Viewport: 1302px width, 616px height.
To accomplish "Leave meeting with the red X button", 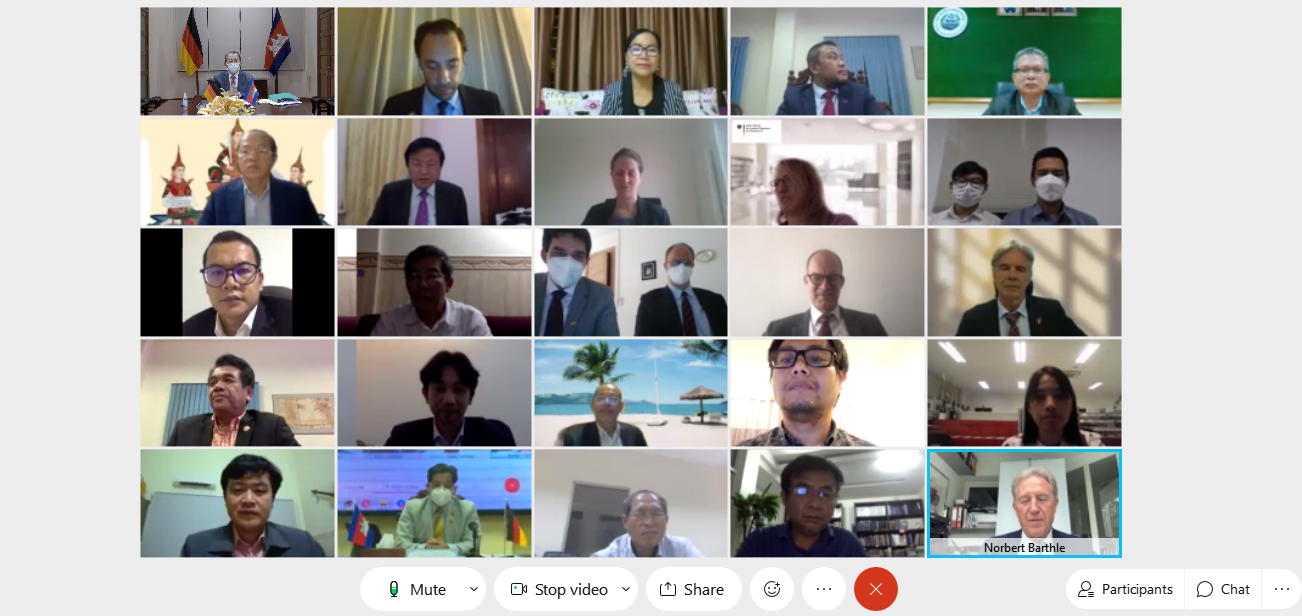I will (876, 589).
